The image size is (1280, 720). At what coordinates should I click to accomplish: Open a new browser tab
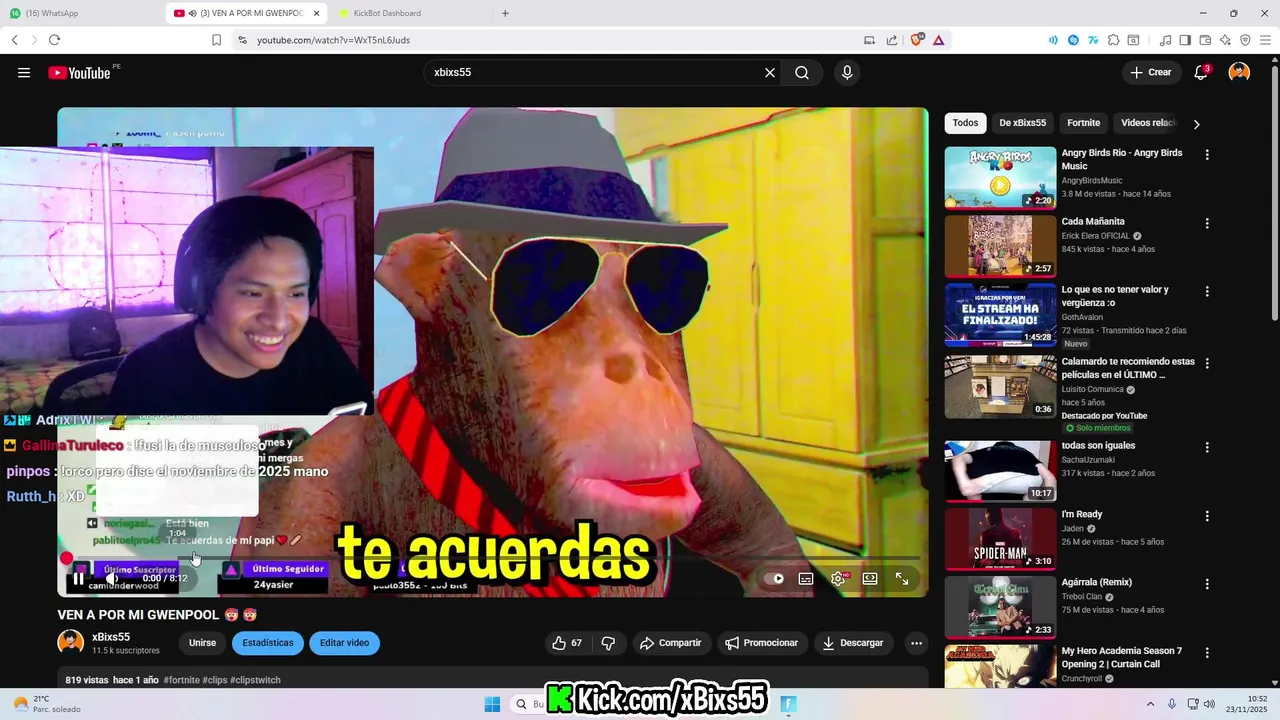click(x=505, y=13)
